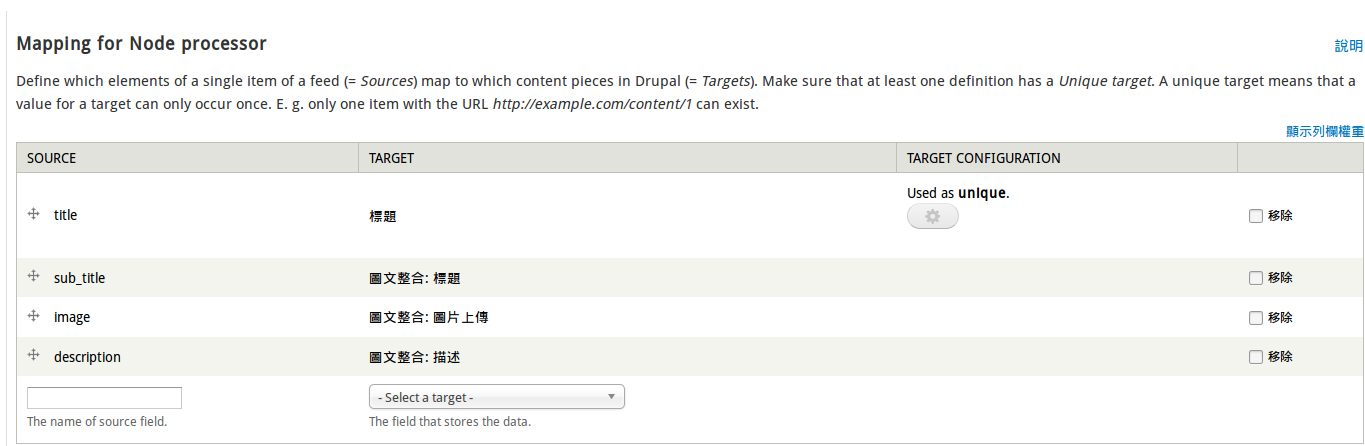Click the SOURCE column header
Image resolution: width=1365 pixels, height=446 pixels.
point(52,158)
